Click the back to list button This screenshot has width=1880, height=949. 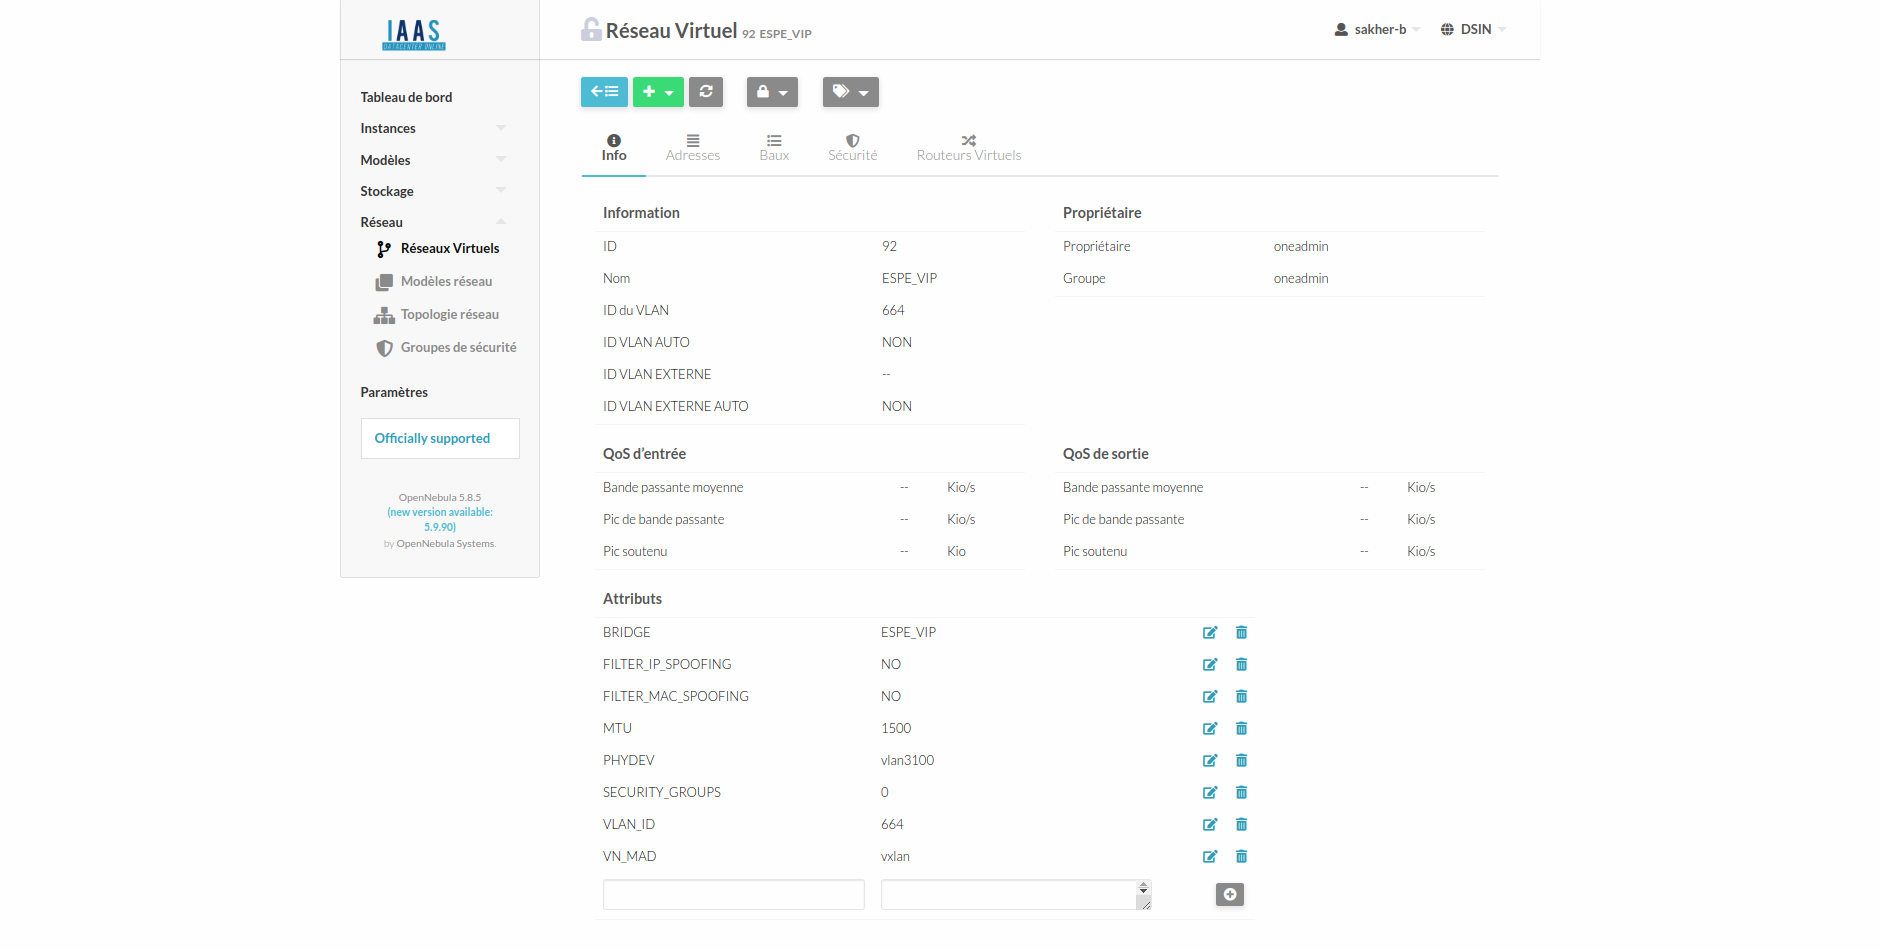(x=604, y=92)
